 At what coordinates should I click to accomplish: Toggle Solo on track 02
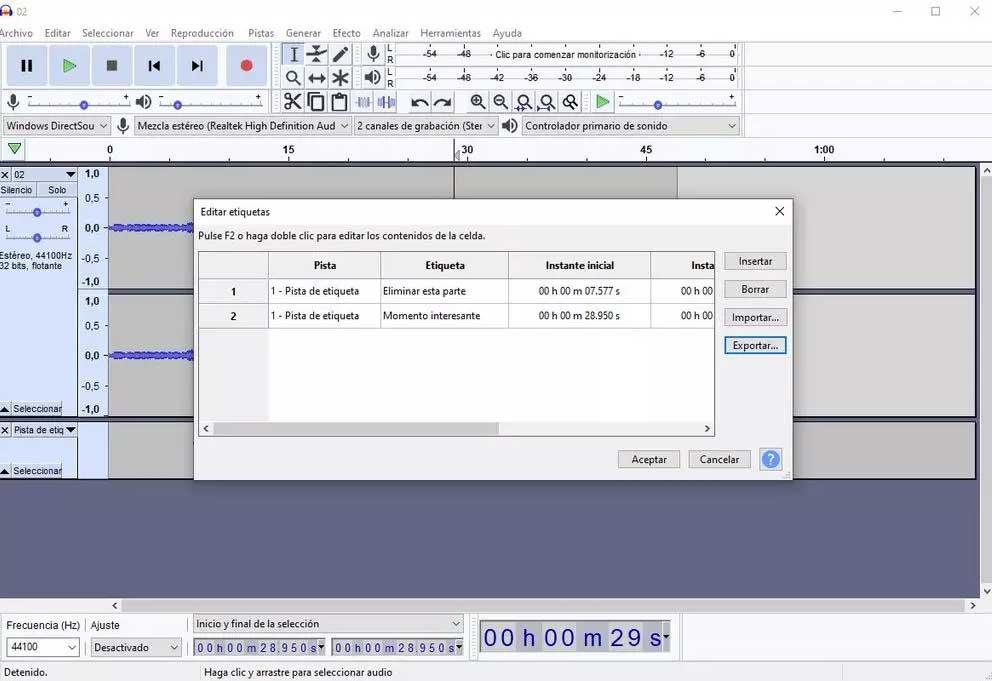[57, 190]
